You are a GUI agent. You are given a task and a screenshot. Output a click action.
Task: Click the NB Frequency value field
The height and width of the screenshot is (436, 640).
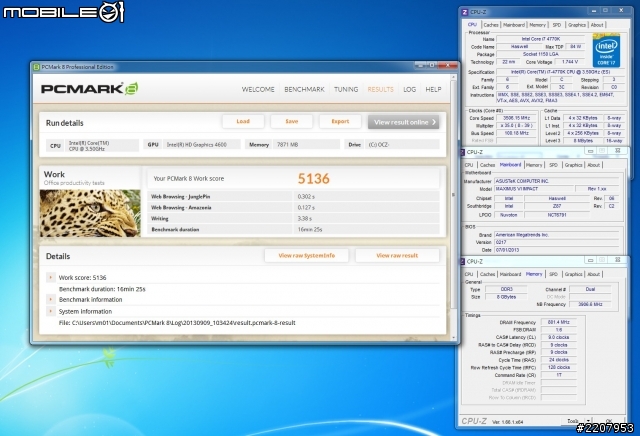tap(590, 304)
